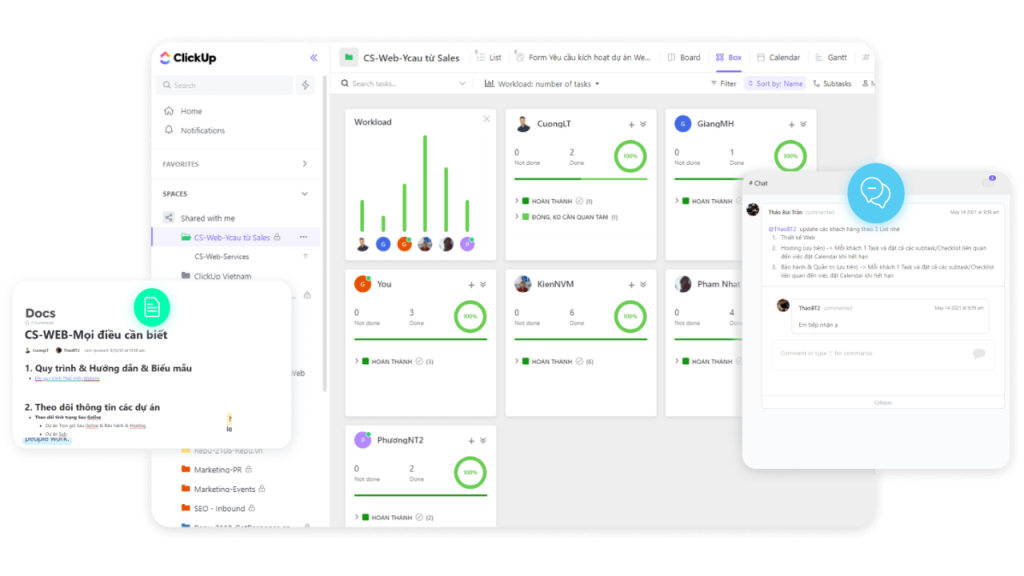This screenshot has width=1024, height=576.
Task: Open the Search tasks dropdown chevron
Action: [x=462, y=84]
